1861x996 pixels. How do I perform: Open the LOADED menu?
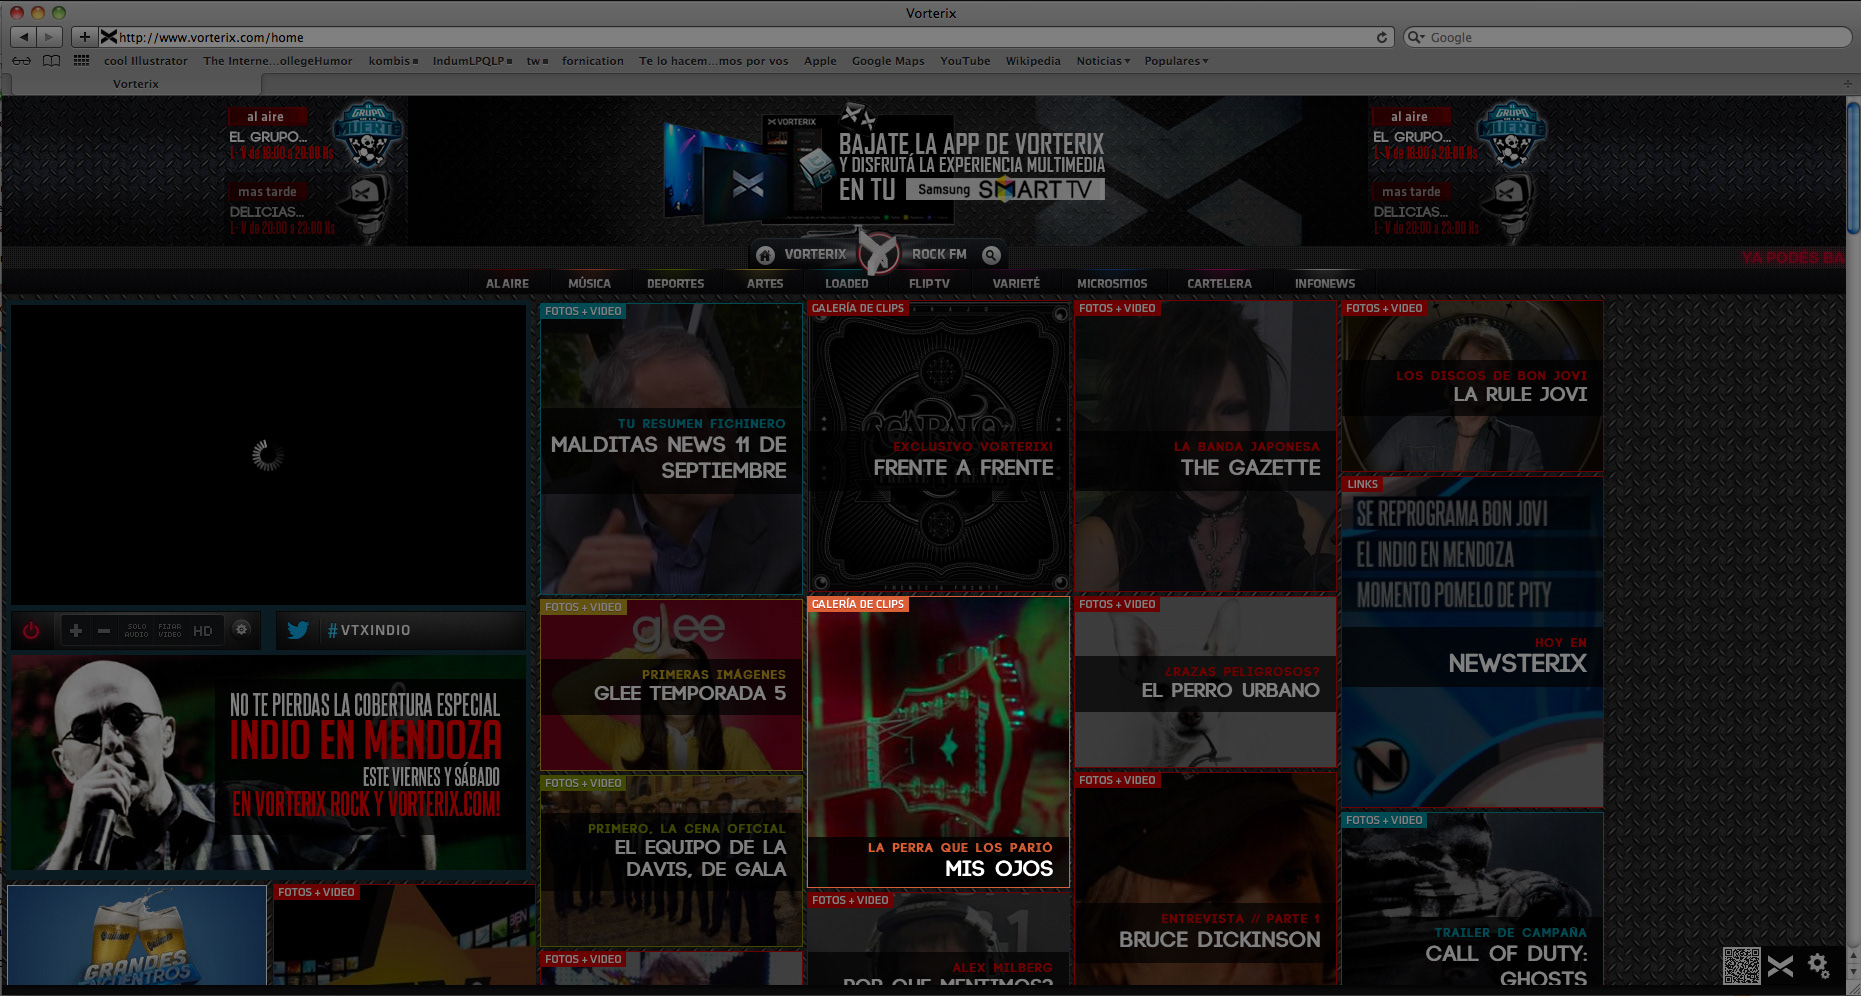[x=846, y=284]
